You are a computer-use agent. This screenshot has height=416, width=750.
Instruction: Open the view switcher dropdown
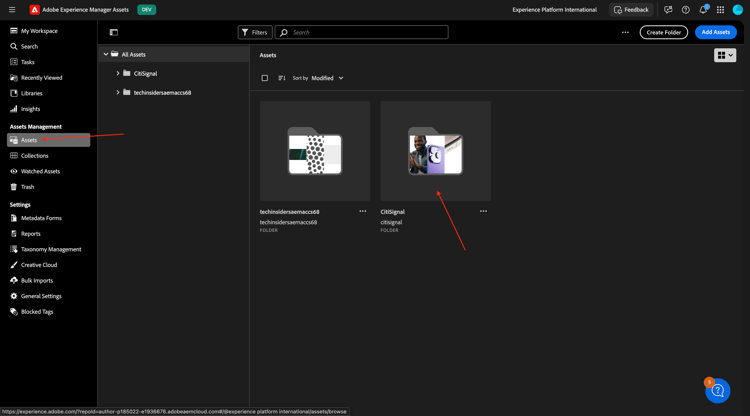pos(725,55)
